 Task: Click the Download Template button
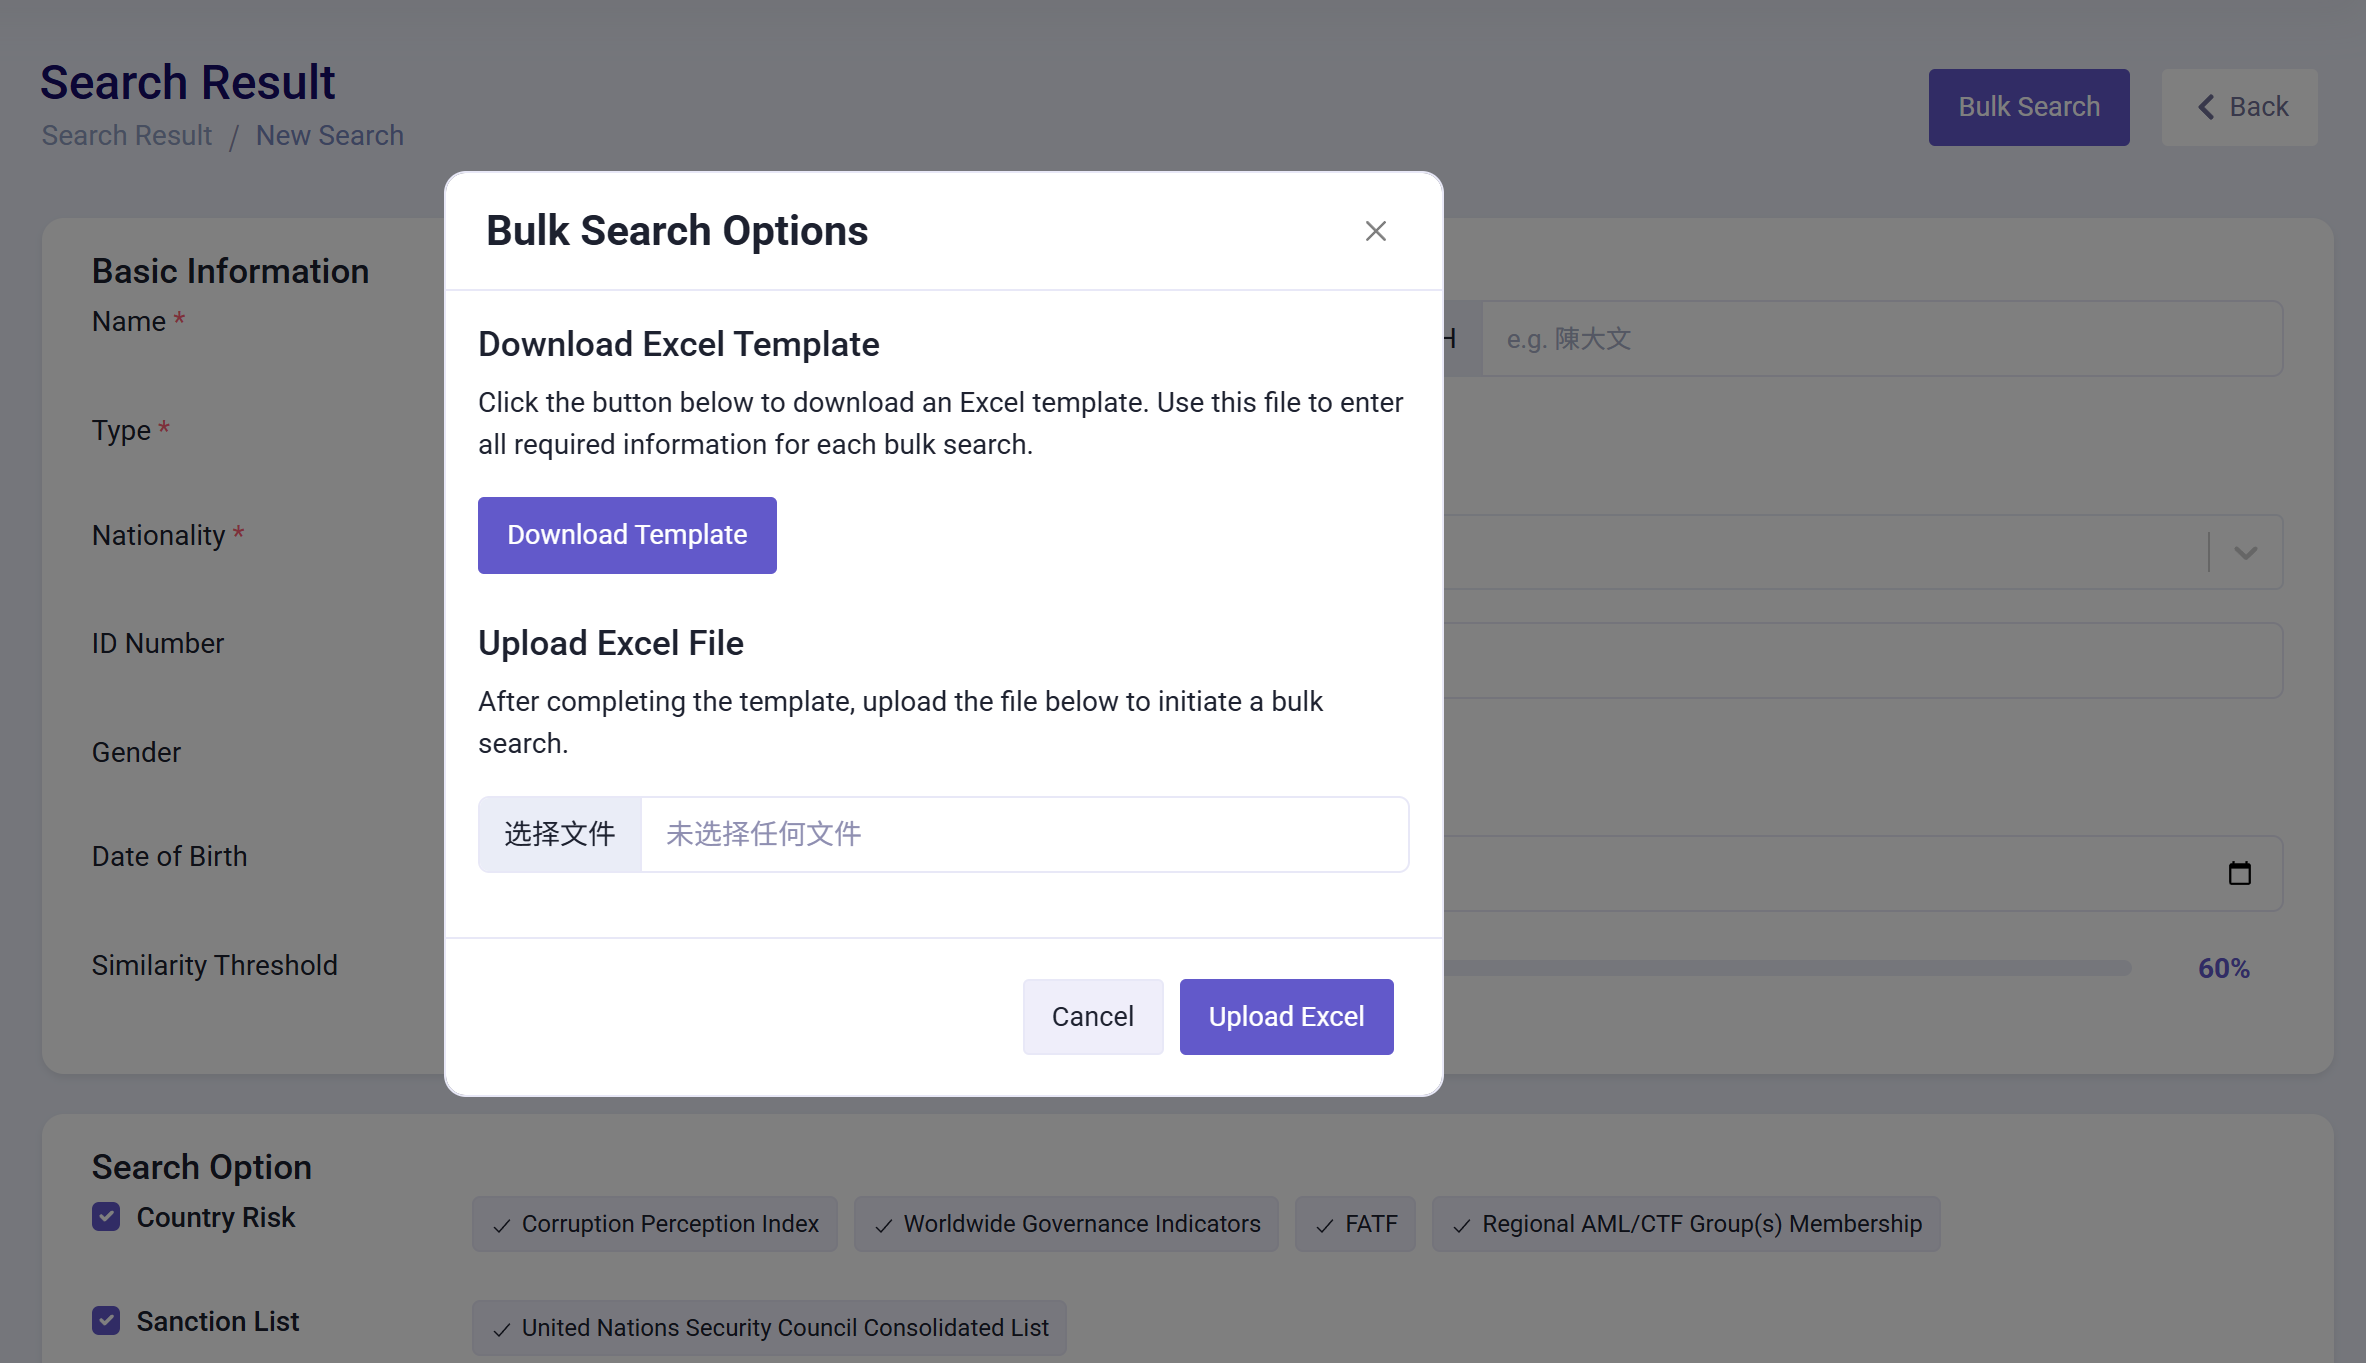coord(627,535)
